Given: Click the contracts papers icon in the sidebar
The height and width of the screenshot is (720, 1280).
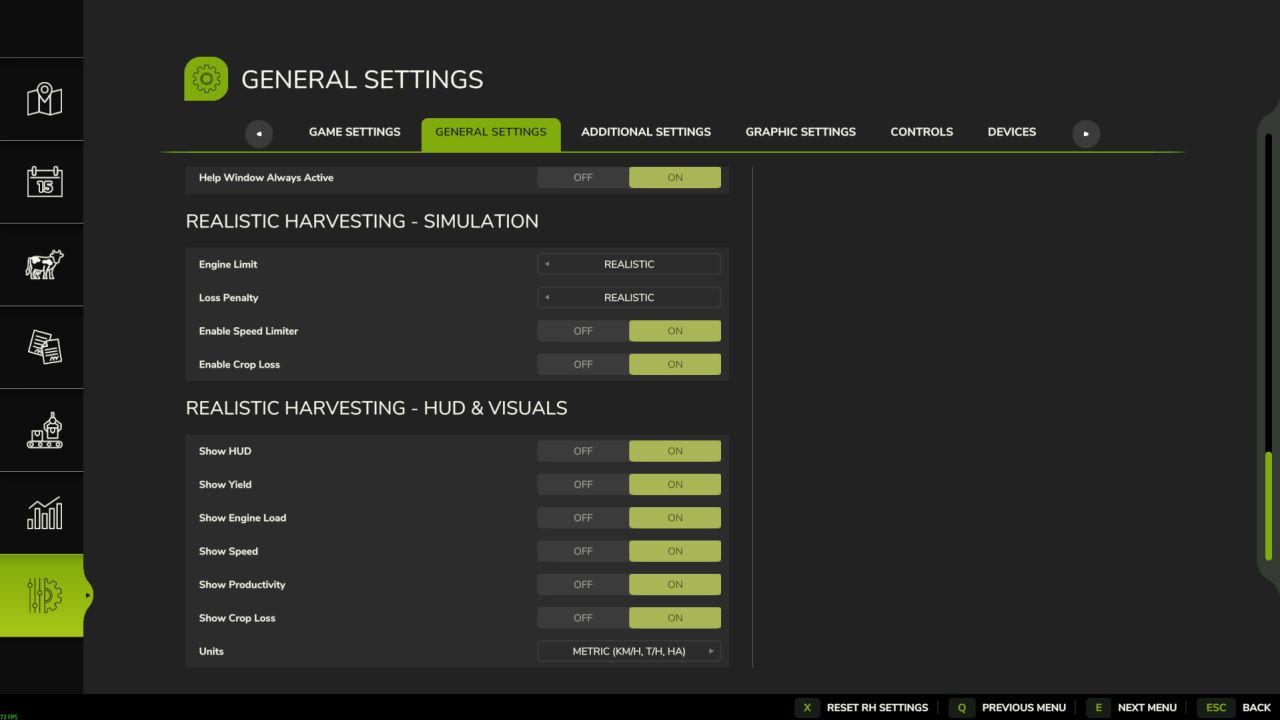Looking at the screenshot, I should tap(42, 347).
